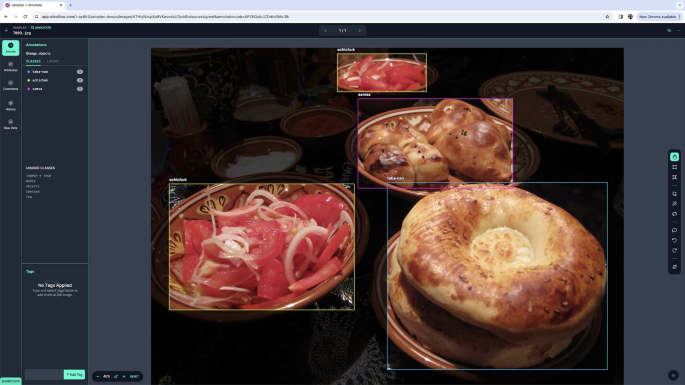Open the top-right options menu
Image resolution: width=685 pixels, height=385 pixels.
(678, 31)
